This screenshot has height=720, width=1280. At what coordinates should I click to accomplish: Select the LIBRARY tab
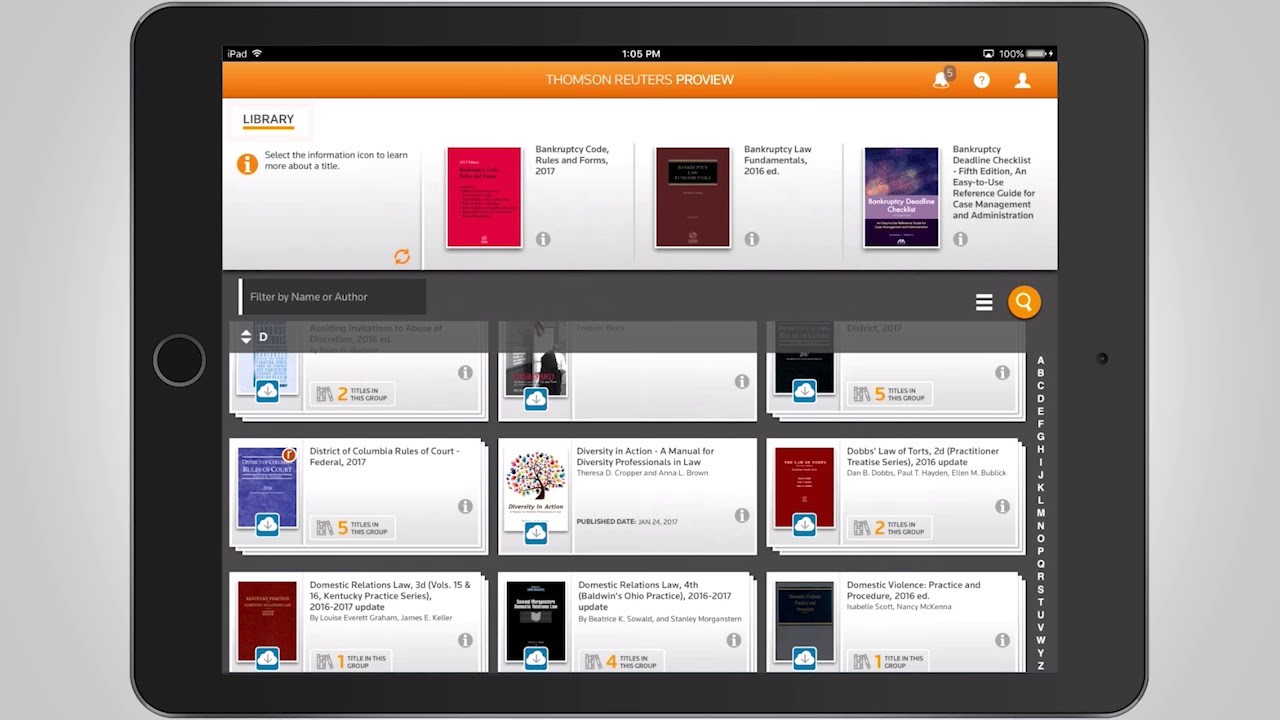268,120
